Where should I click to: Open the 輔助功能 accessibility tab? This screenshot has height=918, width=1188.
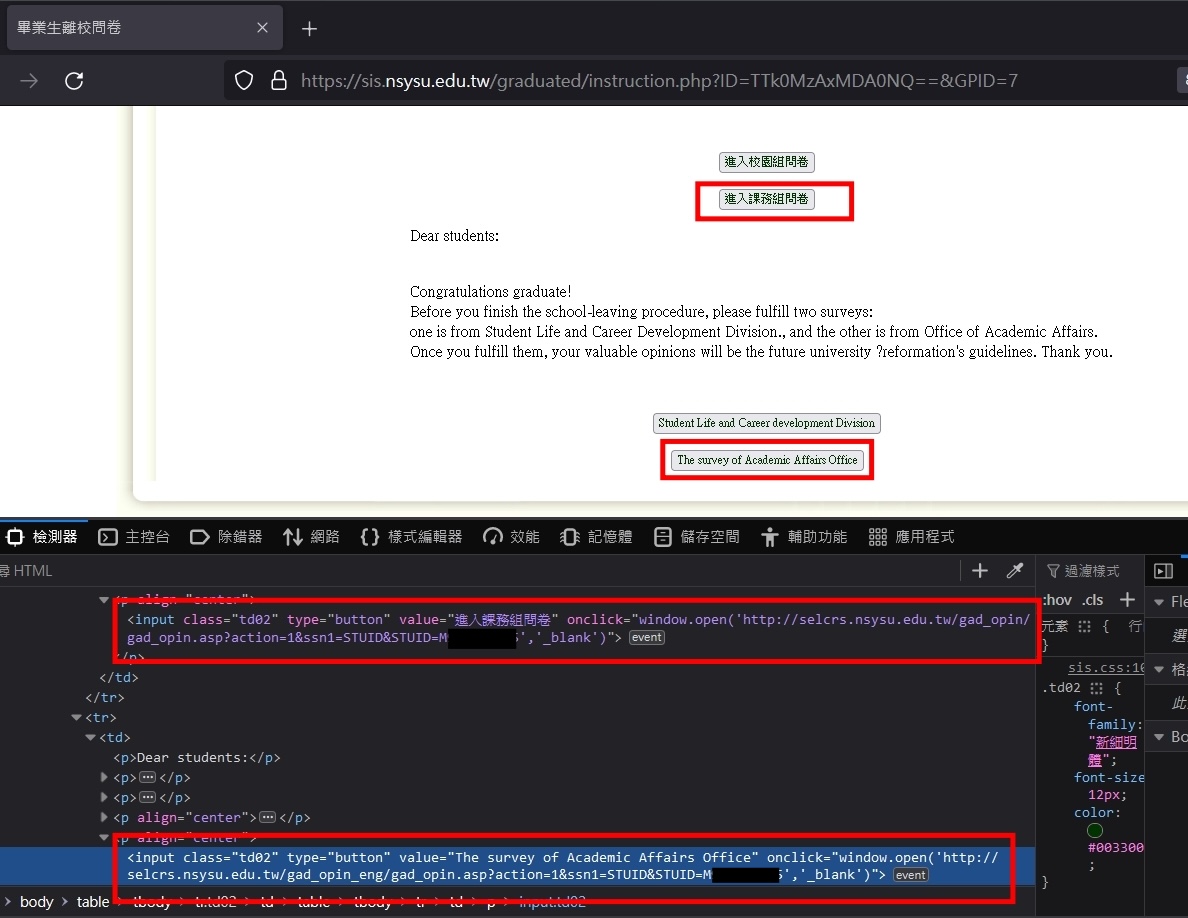pos(804,537)
